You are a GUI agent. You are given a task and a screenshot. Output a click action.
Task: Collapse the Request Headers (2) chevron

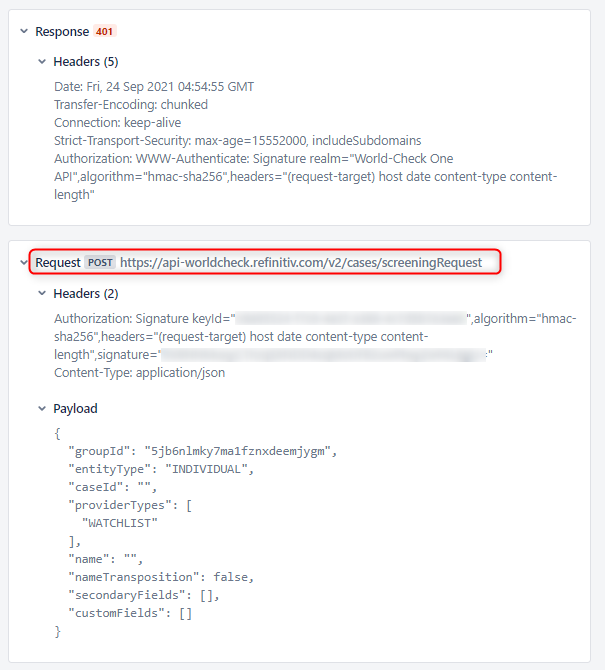pos(42,293)
